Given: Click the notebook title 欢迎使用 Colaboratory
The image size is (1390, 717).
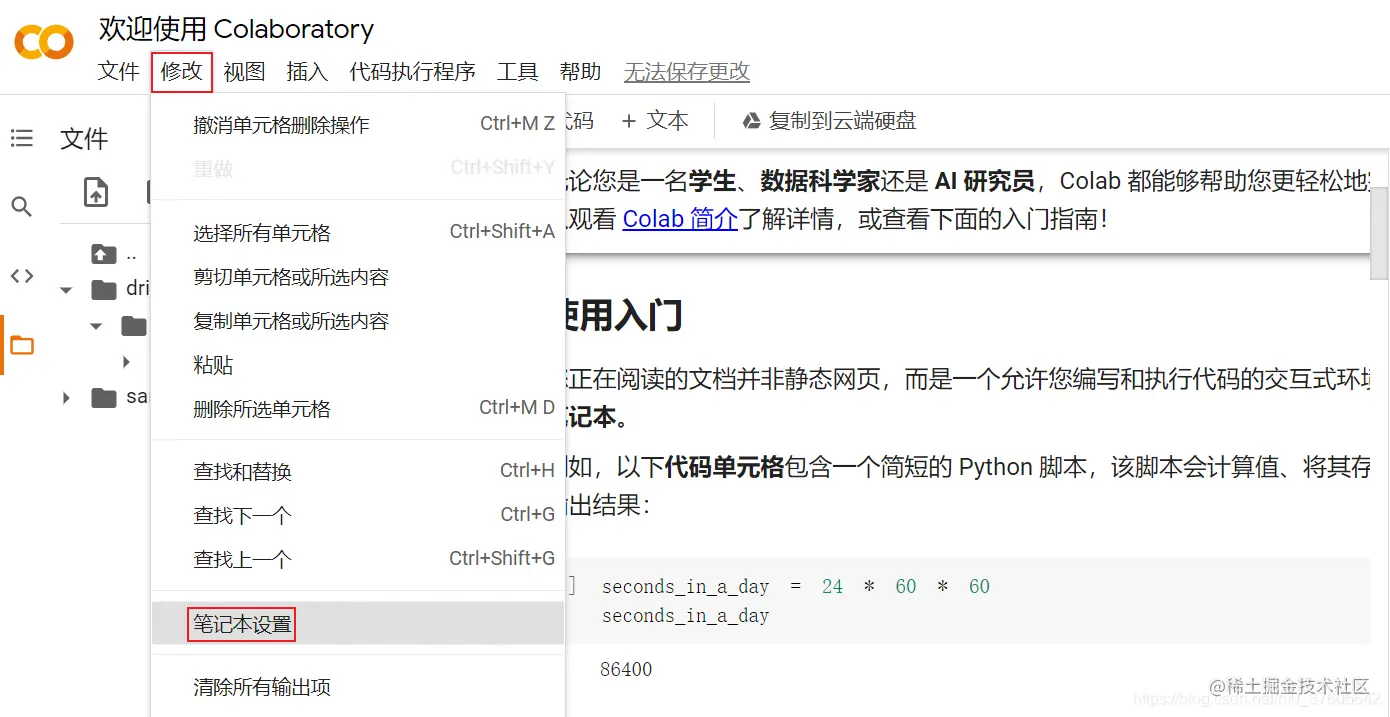Looking at the screenshot, I should tap(236, 29).
